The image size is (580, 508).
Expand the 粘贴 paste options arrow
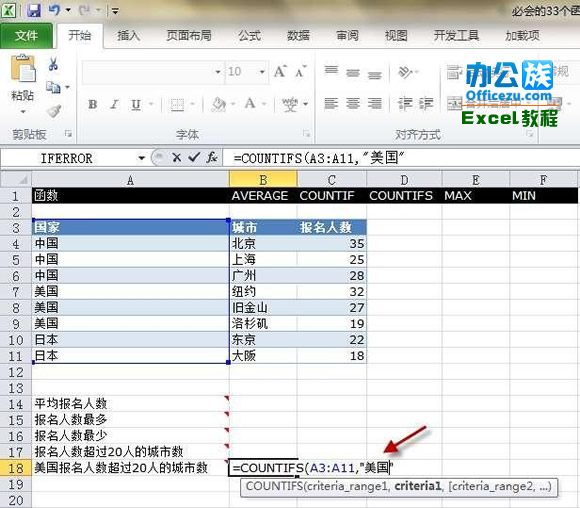[x=23, y=112]
